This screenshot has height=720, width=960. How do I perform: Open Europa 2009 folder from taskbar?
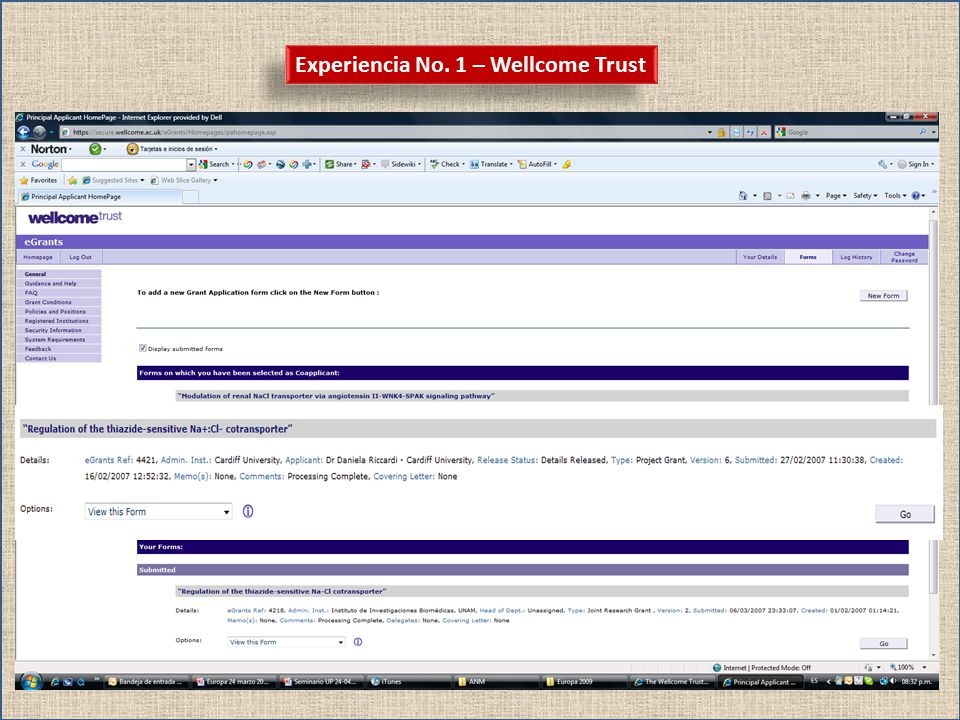584,681
